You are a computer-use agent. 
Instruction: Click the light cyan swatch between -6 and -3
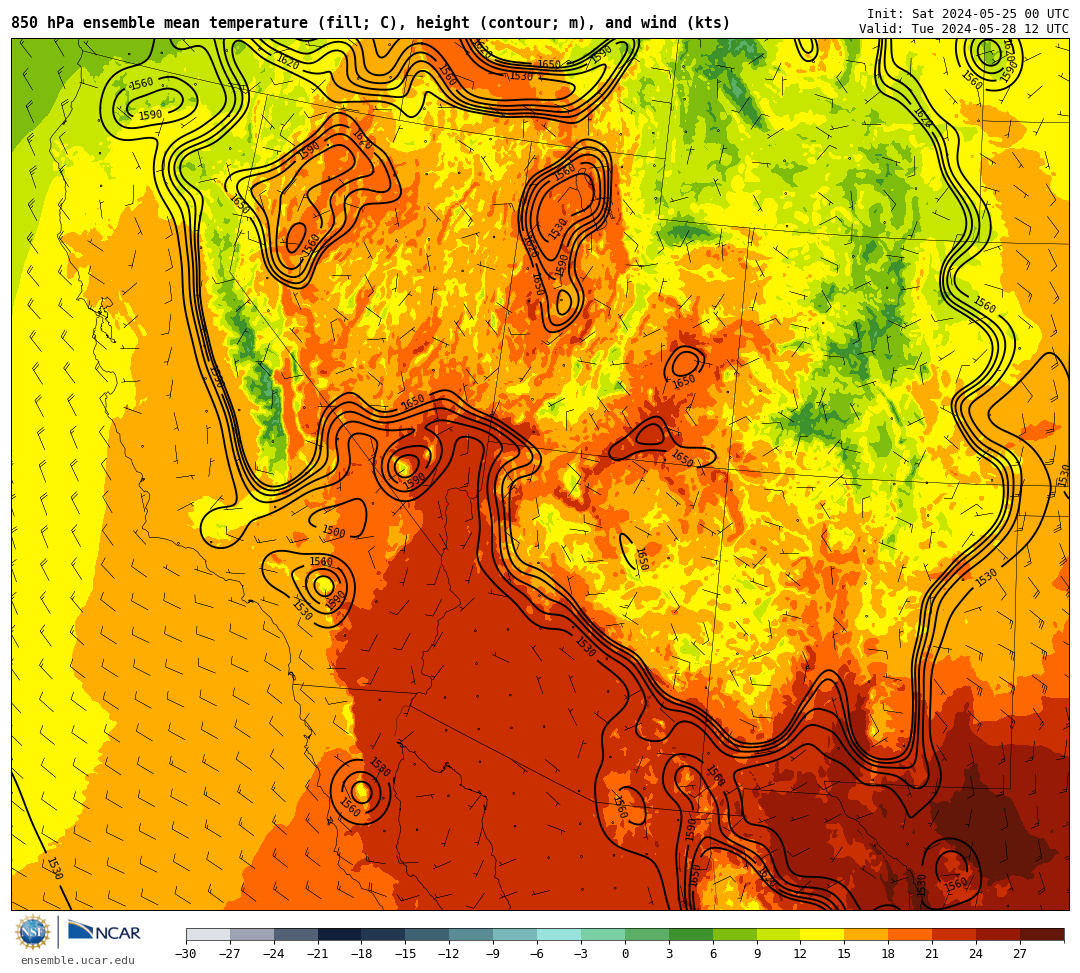[x=559, y=934]
